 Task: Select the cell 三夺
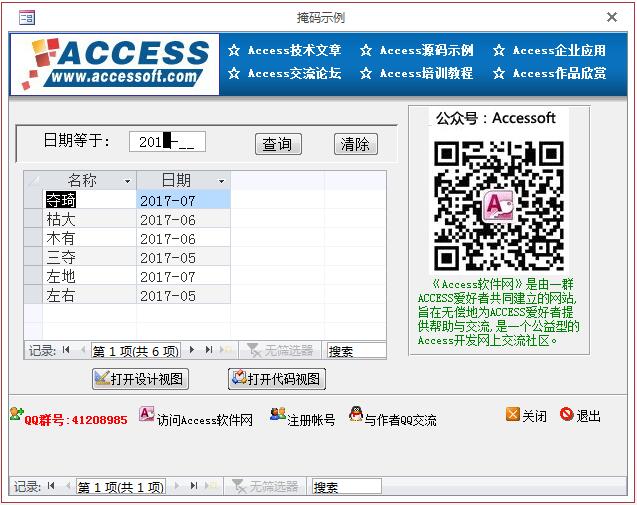coord(89,258)
